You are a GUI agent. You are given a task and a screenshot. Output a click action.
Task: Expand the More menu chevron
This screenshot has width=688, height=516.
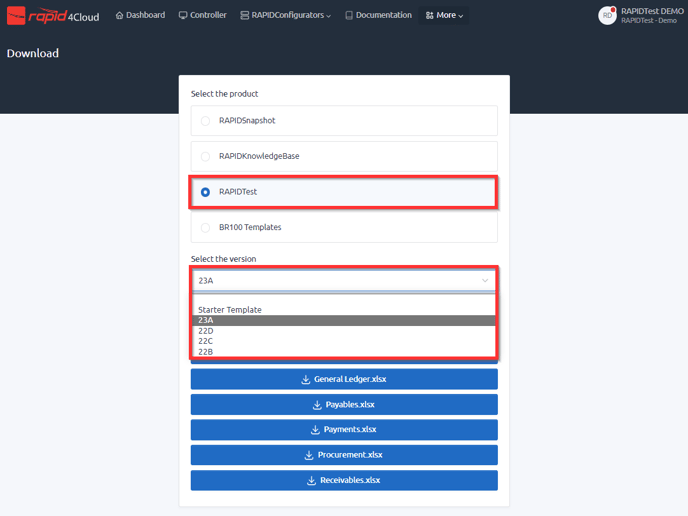461,16
